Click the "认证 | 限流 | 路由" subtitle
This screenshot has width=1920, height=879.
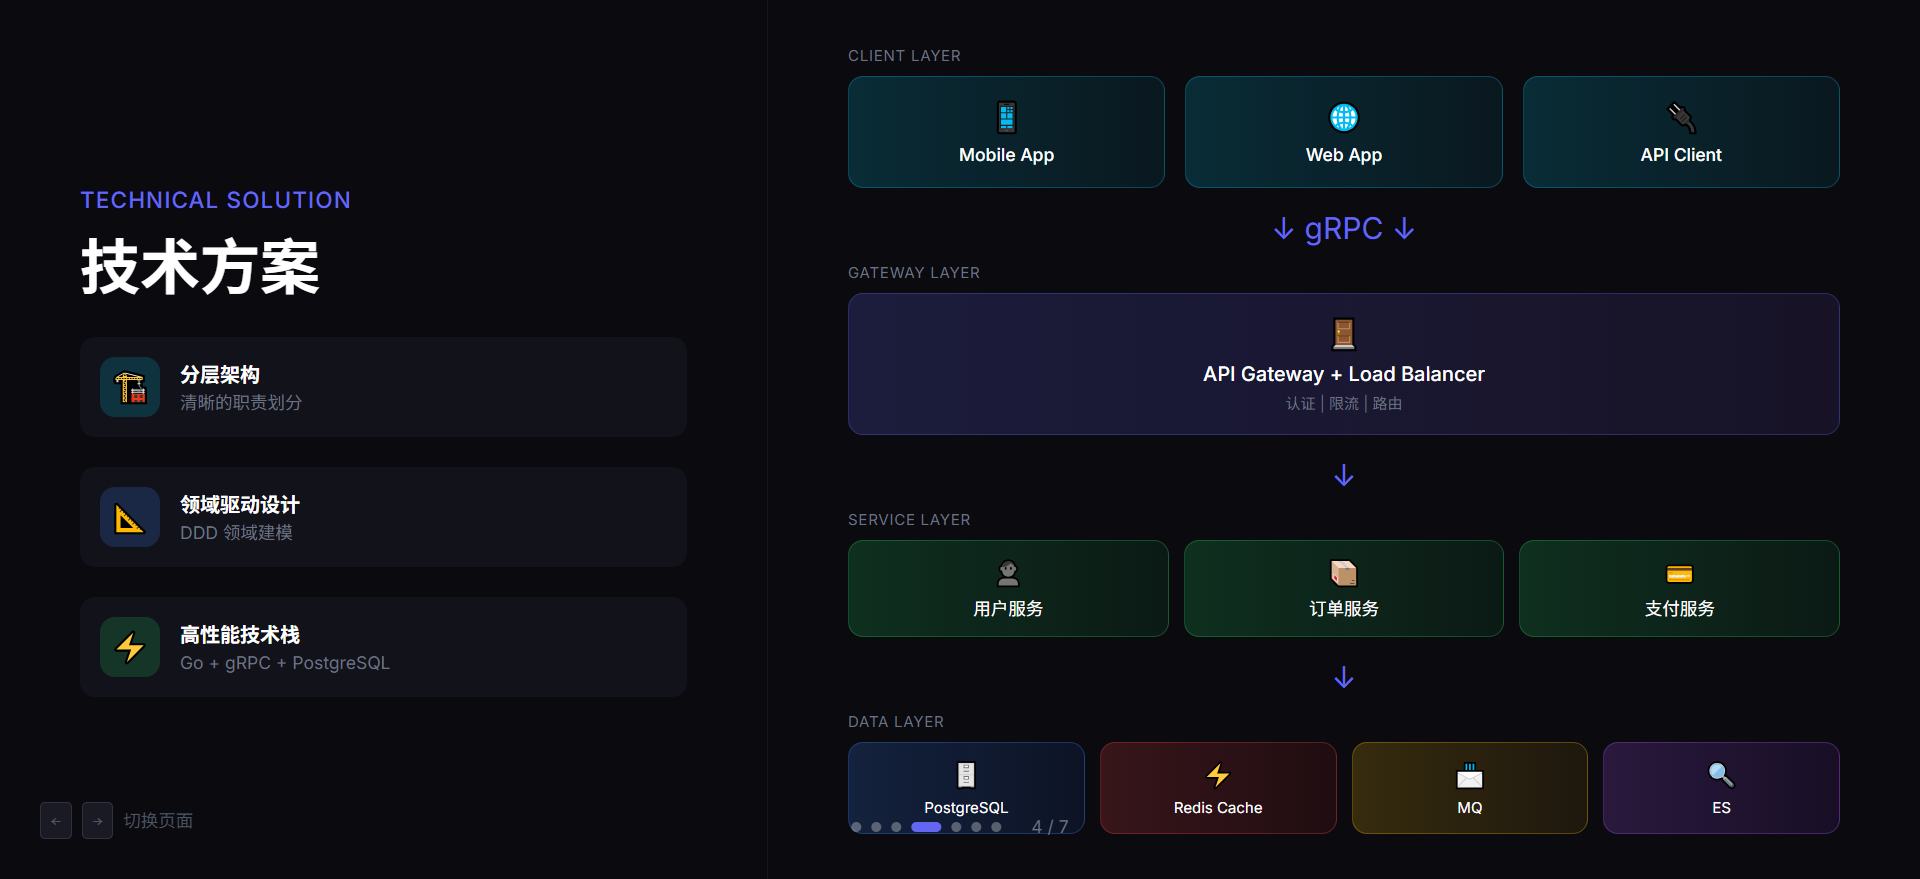[x=1344, y=404]
